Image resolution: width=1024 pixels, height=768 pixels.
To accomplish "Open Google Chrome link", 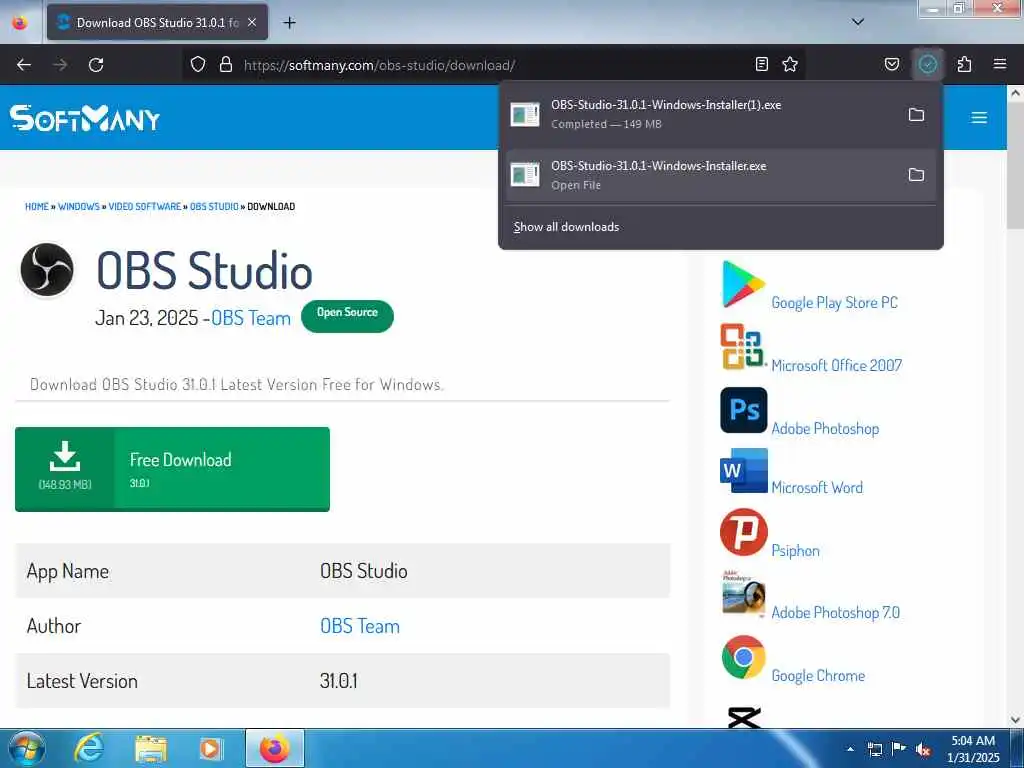I will 818,676.
